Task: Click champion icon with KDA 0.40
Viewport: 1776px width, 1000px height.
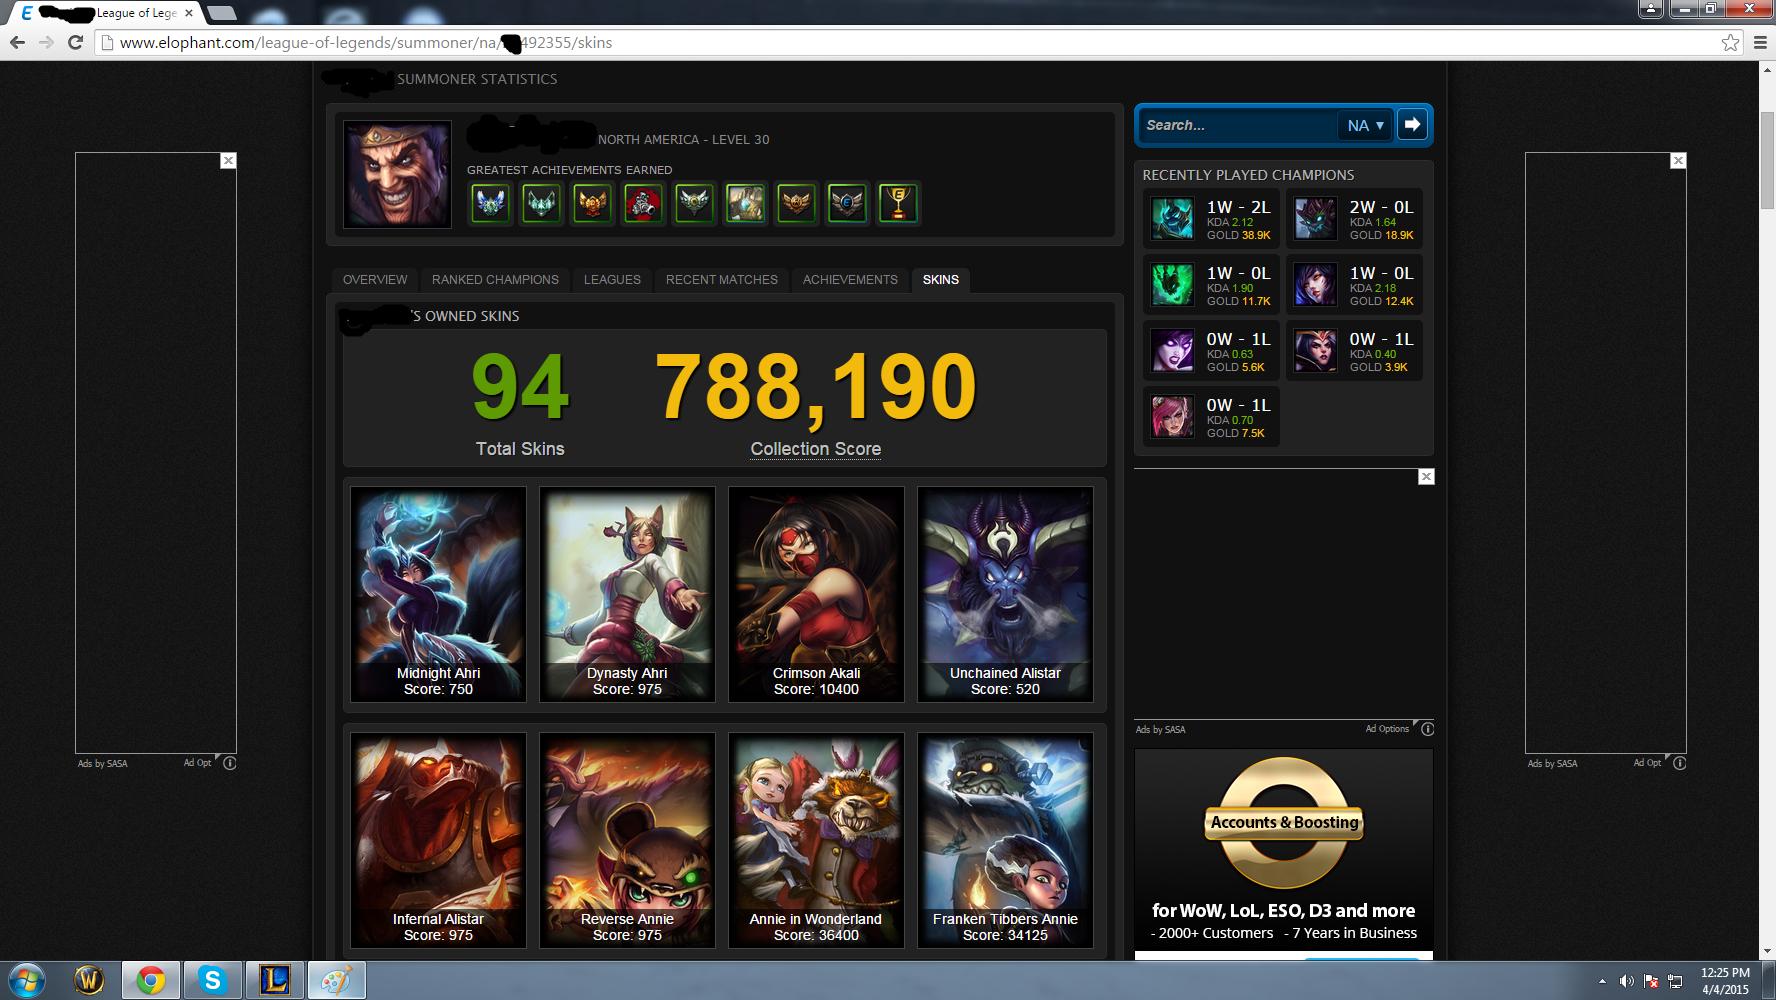Action: point(1315,351)
